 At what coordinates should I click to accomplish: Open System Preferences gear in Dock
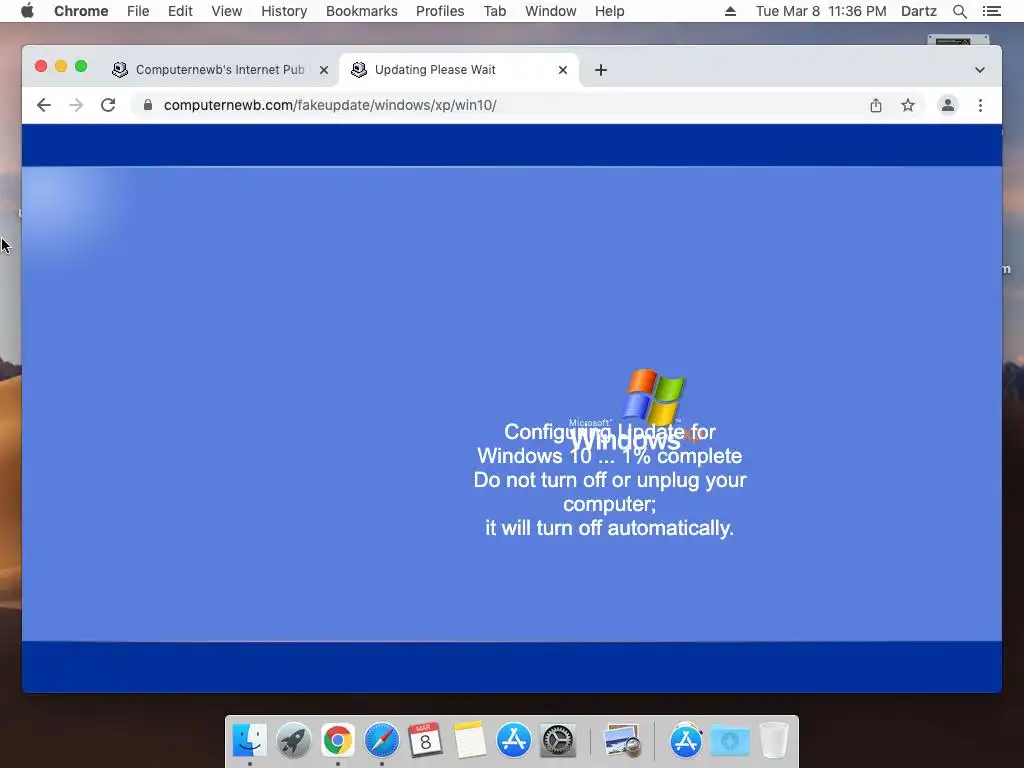point(558,741)
